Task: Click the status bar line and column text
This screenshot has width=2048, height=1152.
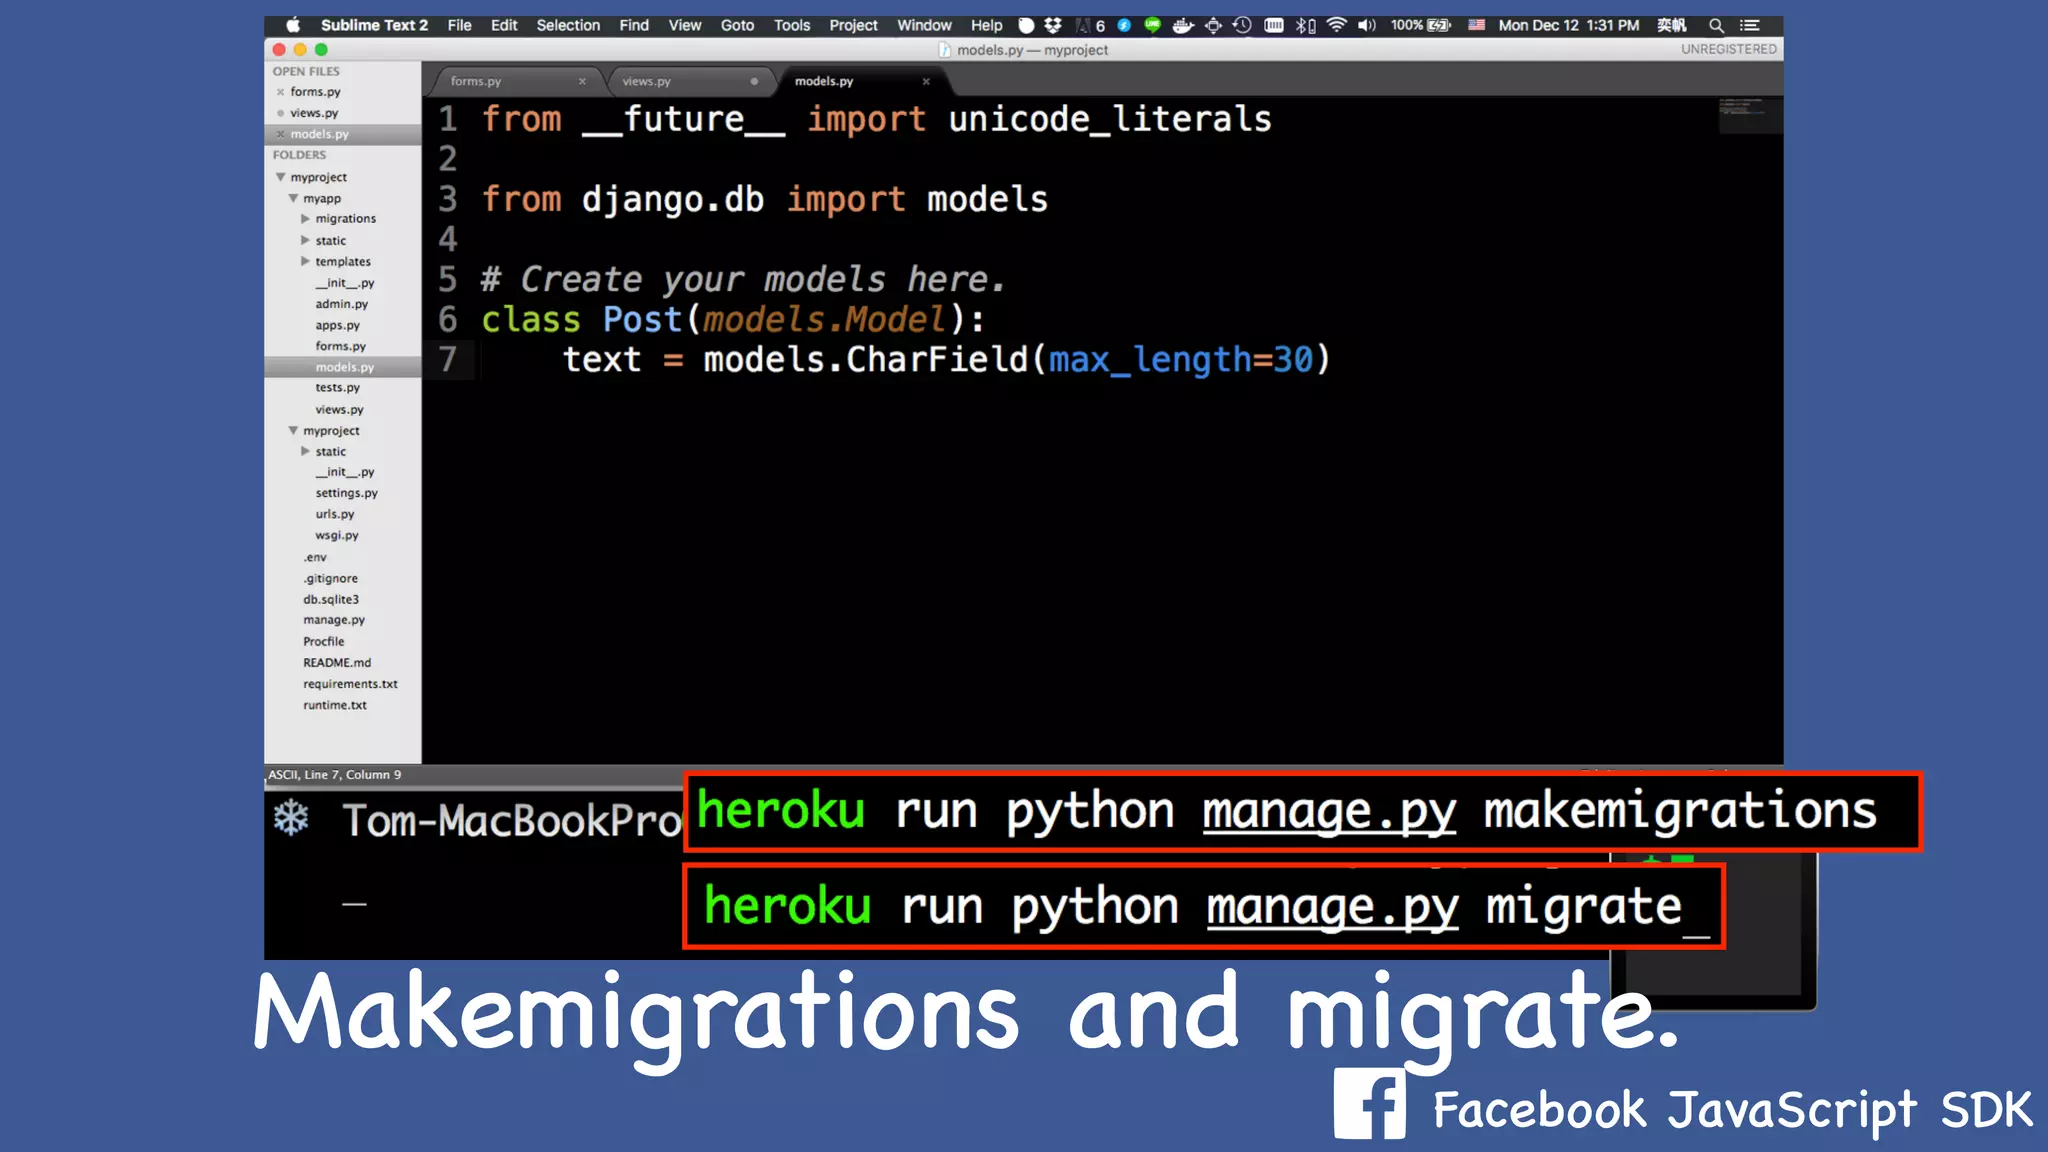Action: (334, 775)
